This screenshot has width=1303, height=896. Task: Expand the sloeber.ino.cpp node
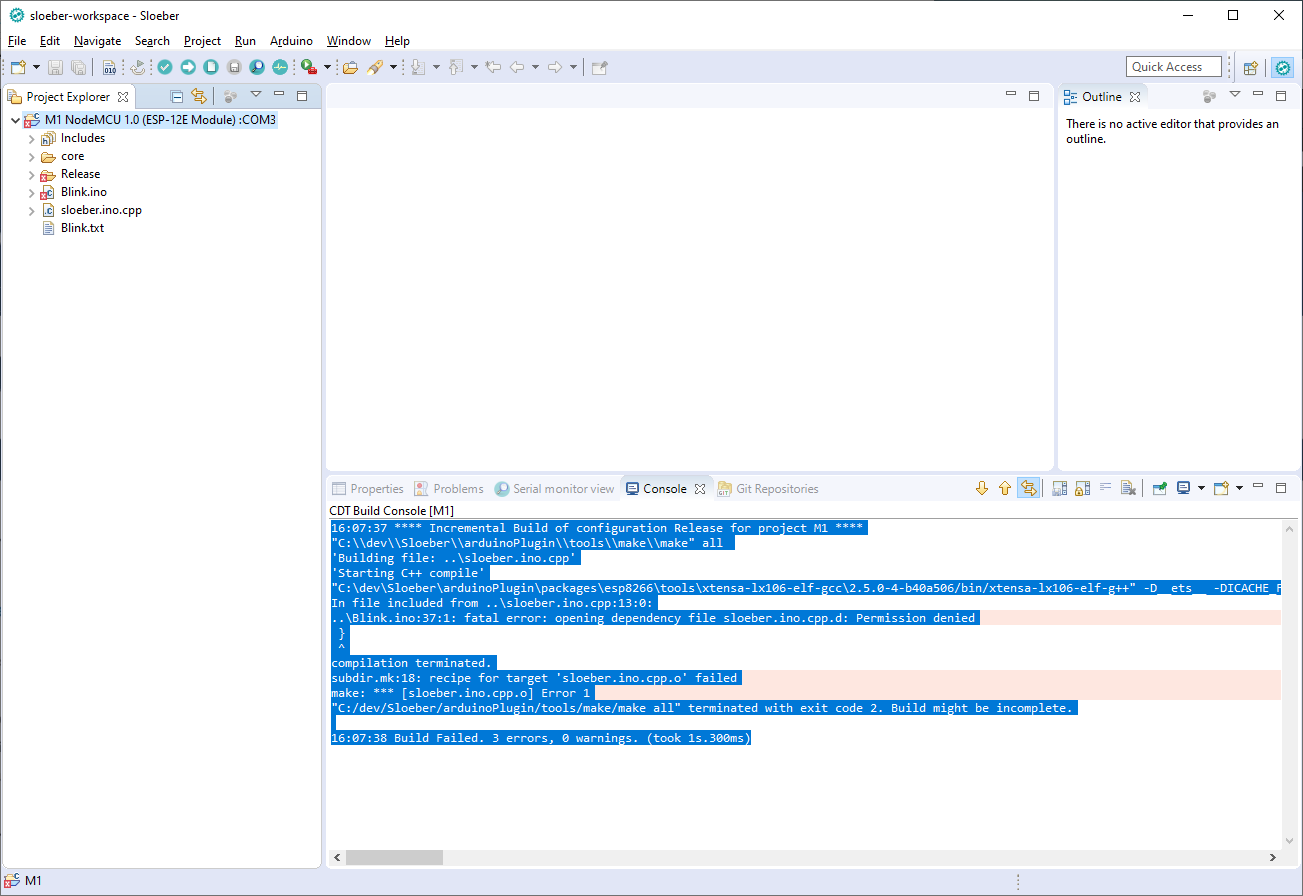pos(31,211)
